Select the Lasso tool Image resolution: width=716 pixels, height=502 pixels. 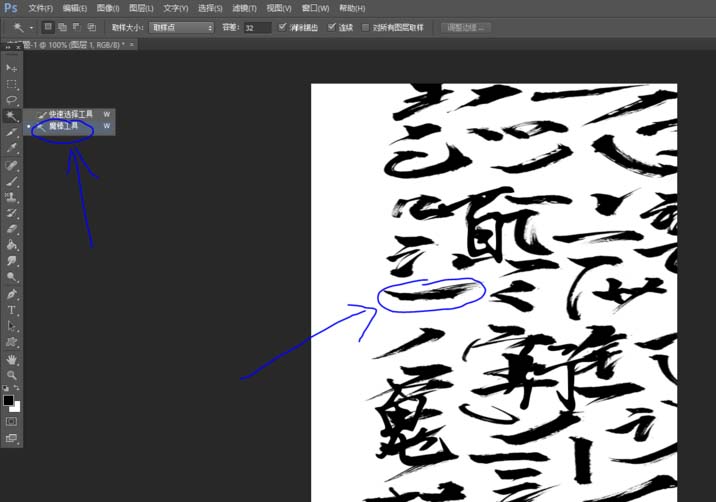(x=11, y=100)
